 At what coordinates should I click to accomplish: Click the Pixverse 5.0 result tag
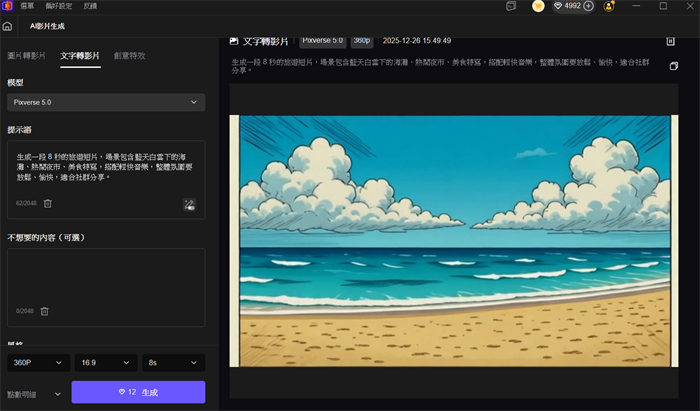point(323,41)
